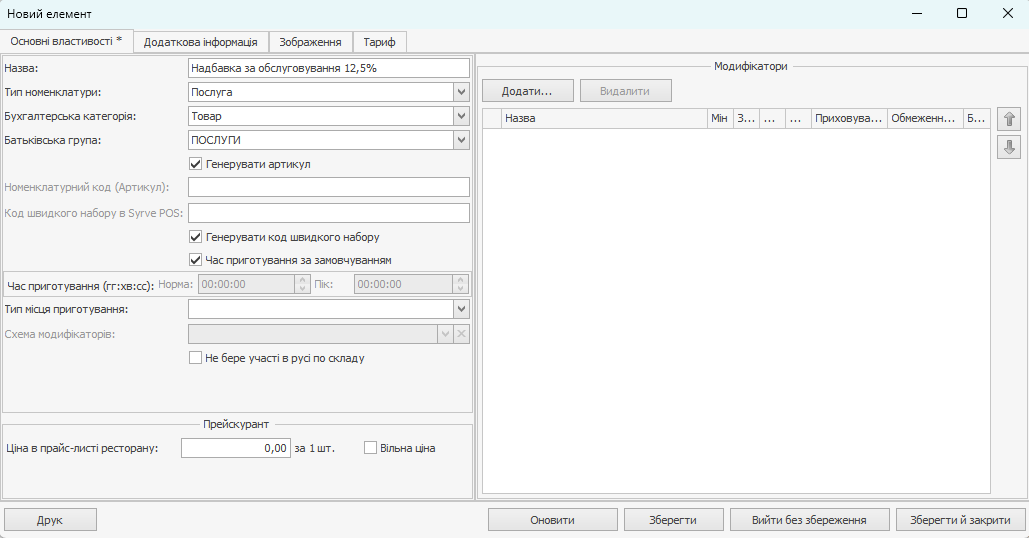Open the Тариф tab
Image resolution: width=1029 pixels, height=538 pixels.
click(x=379, y=42)
